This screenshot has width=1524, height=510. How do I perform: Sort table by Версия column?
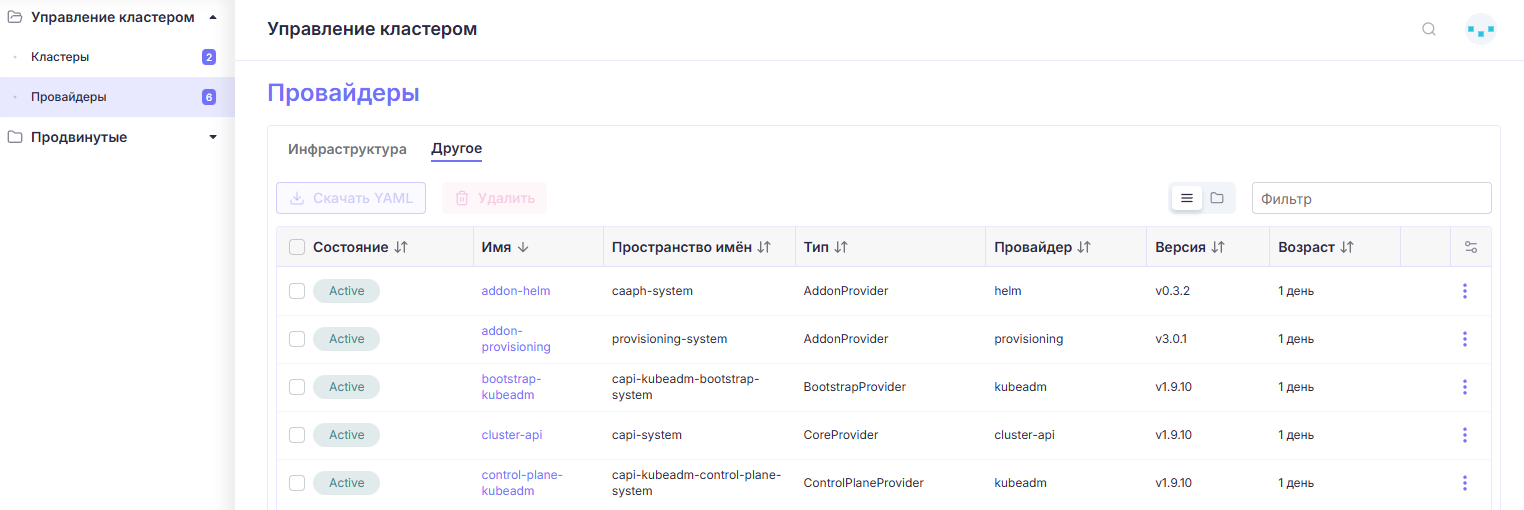tap(1218, 247)
